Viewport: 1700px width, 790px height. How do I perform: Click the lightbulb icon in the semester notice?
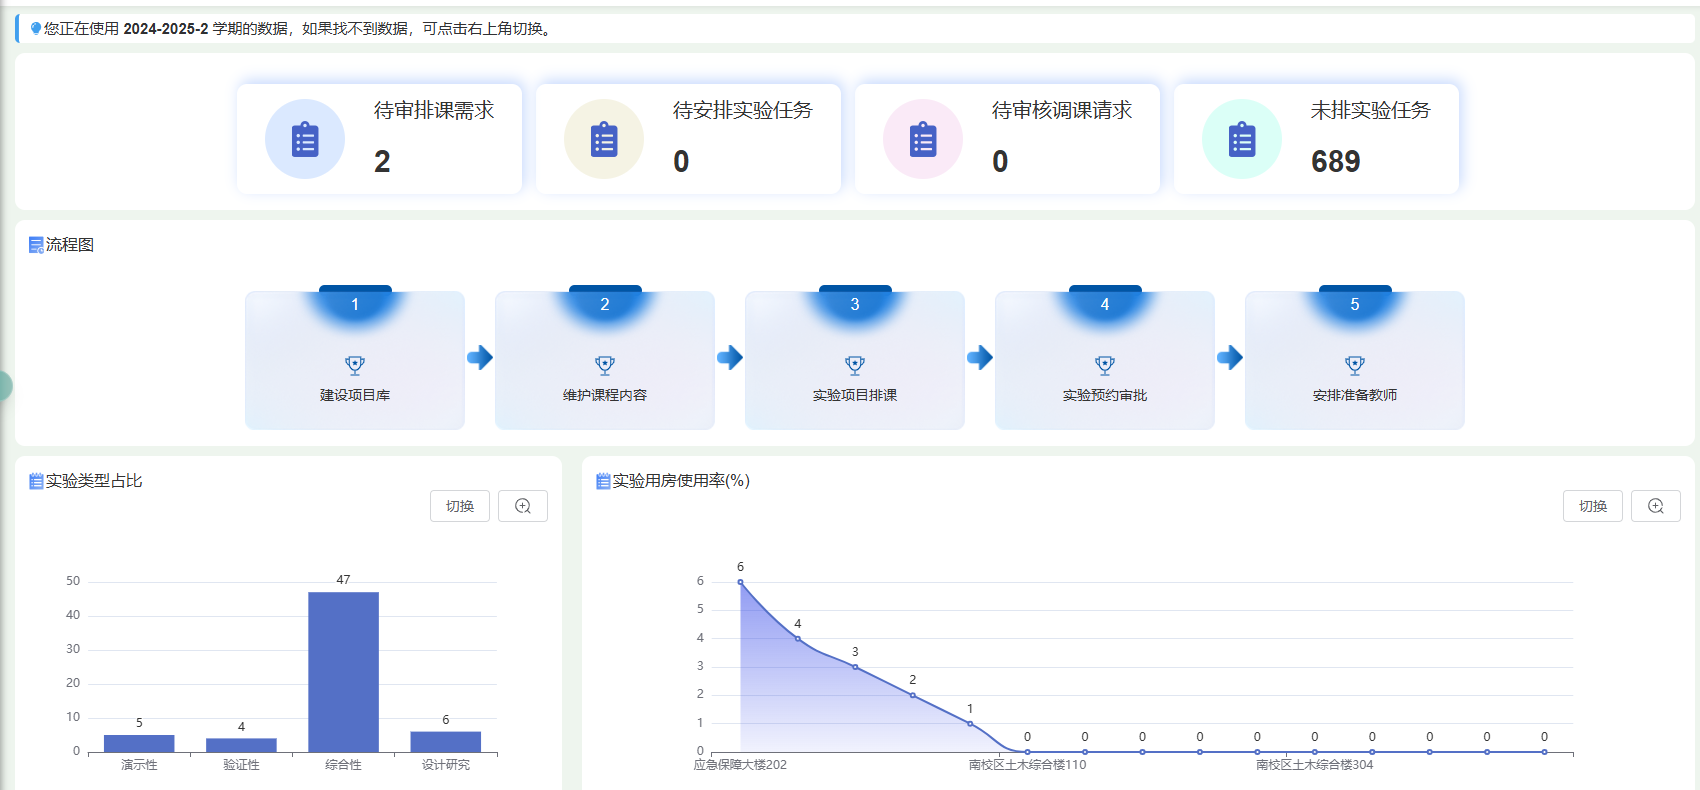coord(36,28)
